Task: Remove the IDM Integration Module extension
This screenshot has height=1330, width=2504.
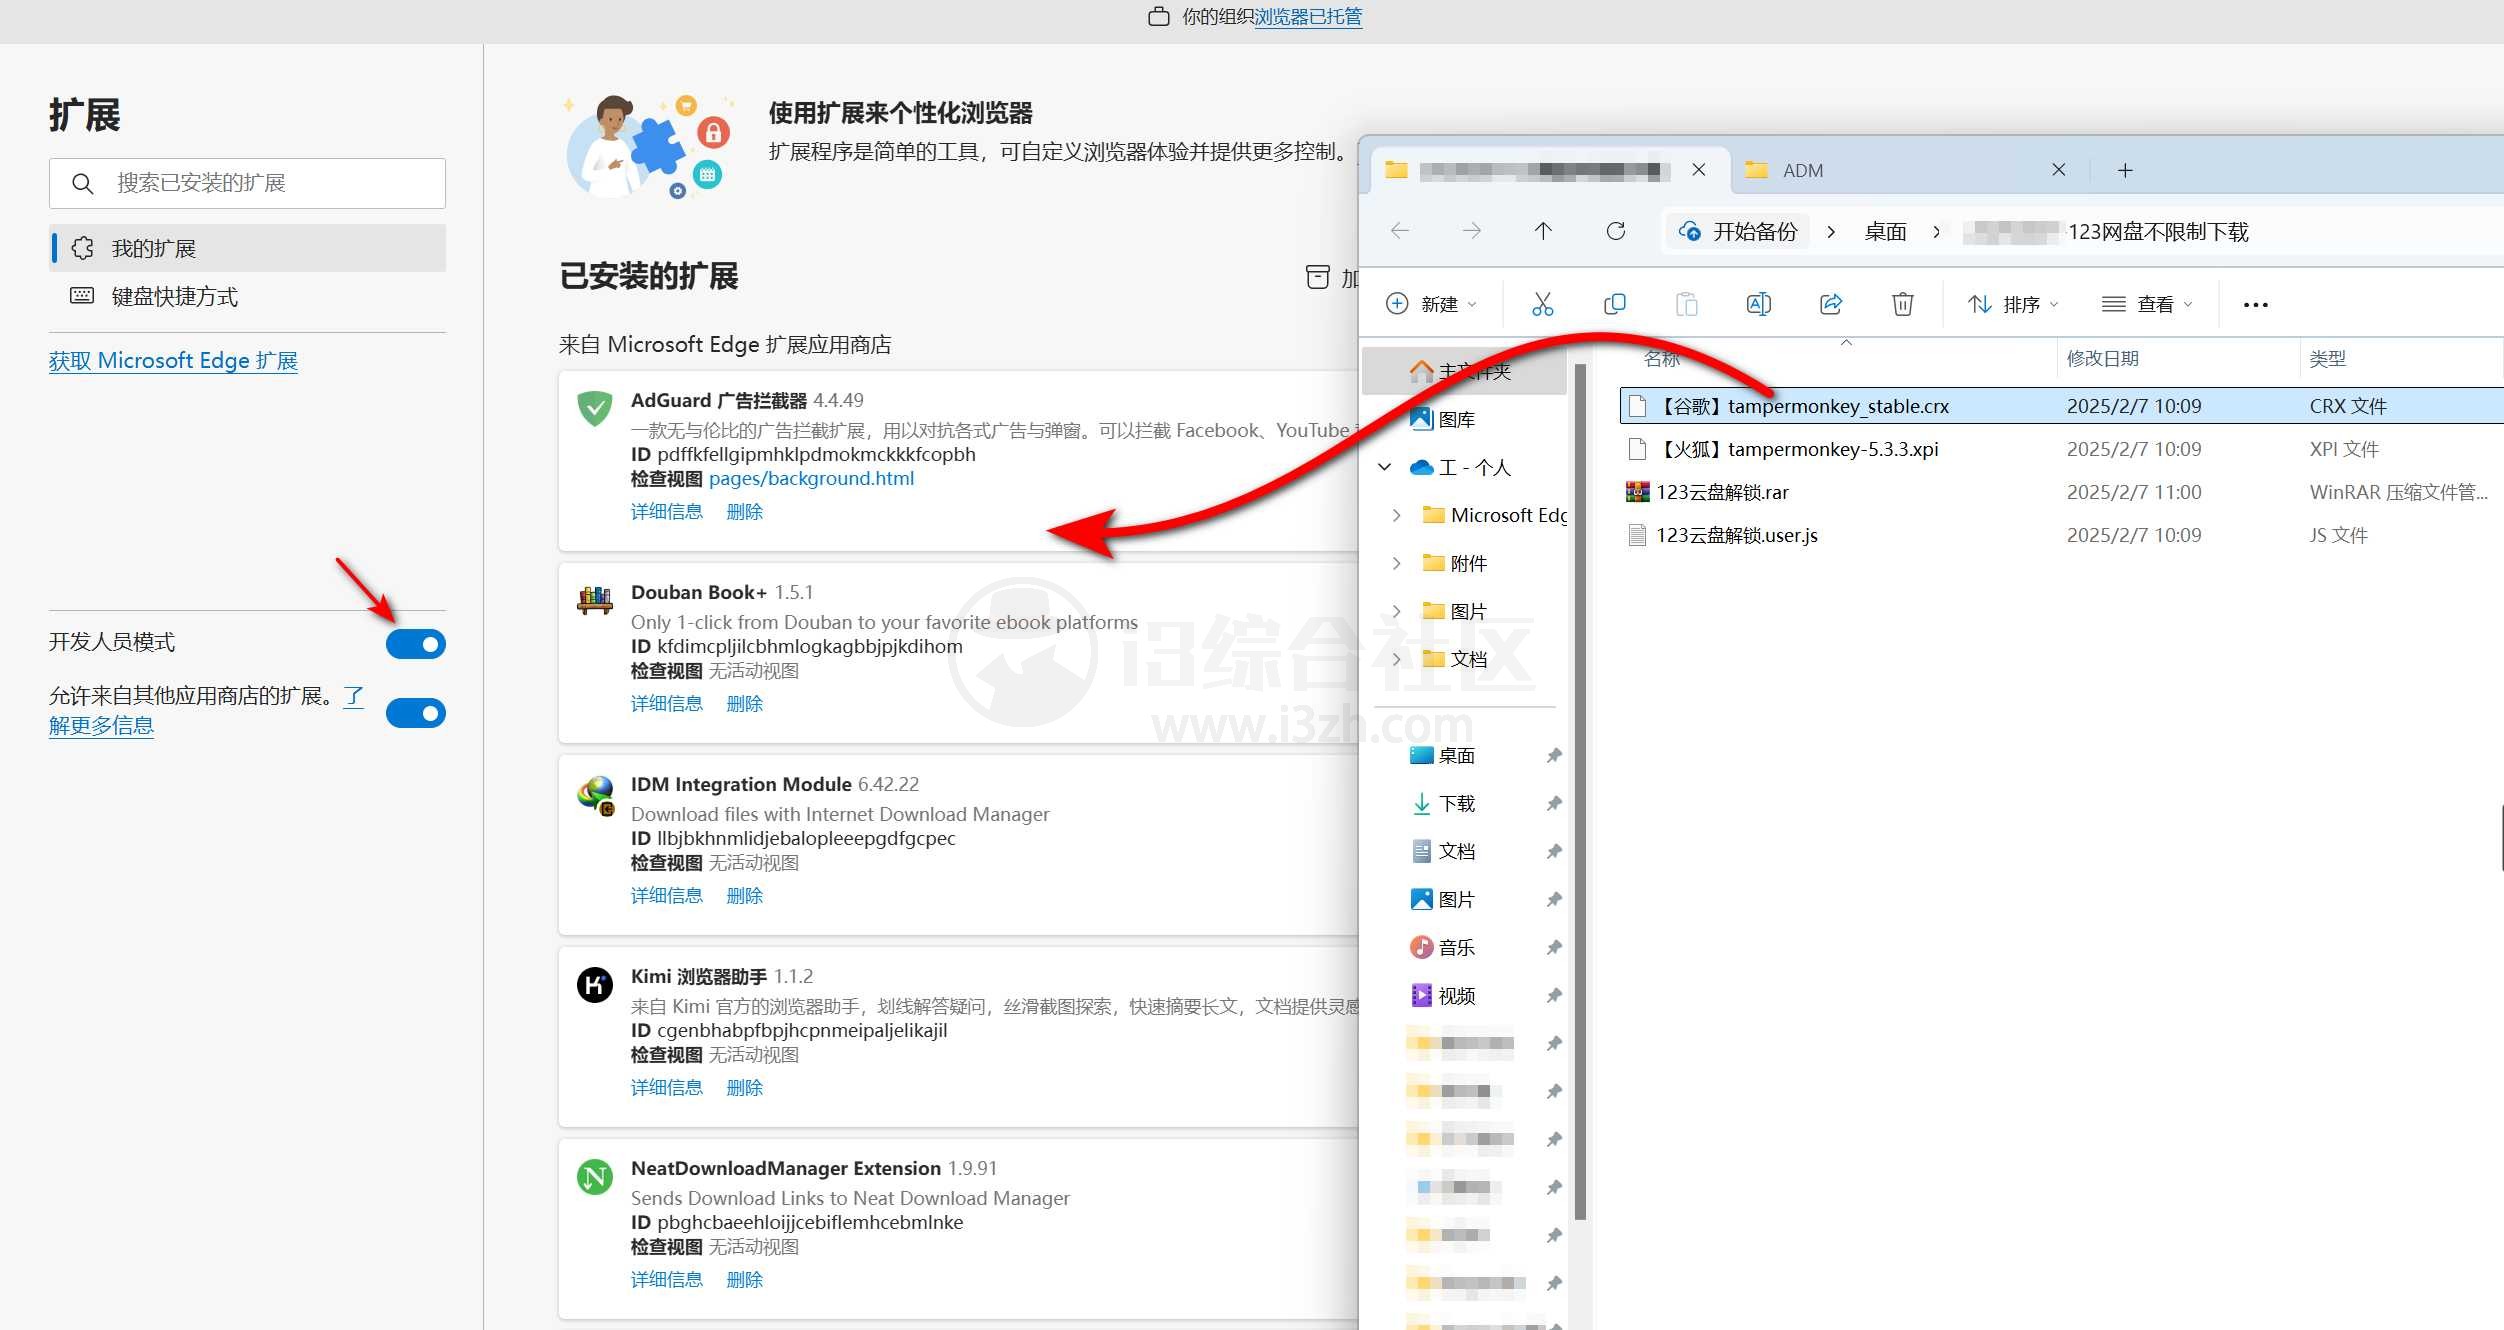Action: (745, 895)
